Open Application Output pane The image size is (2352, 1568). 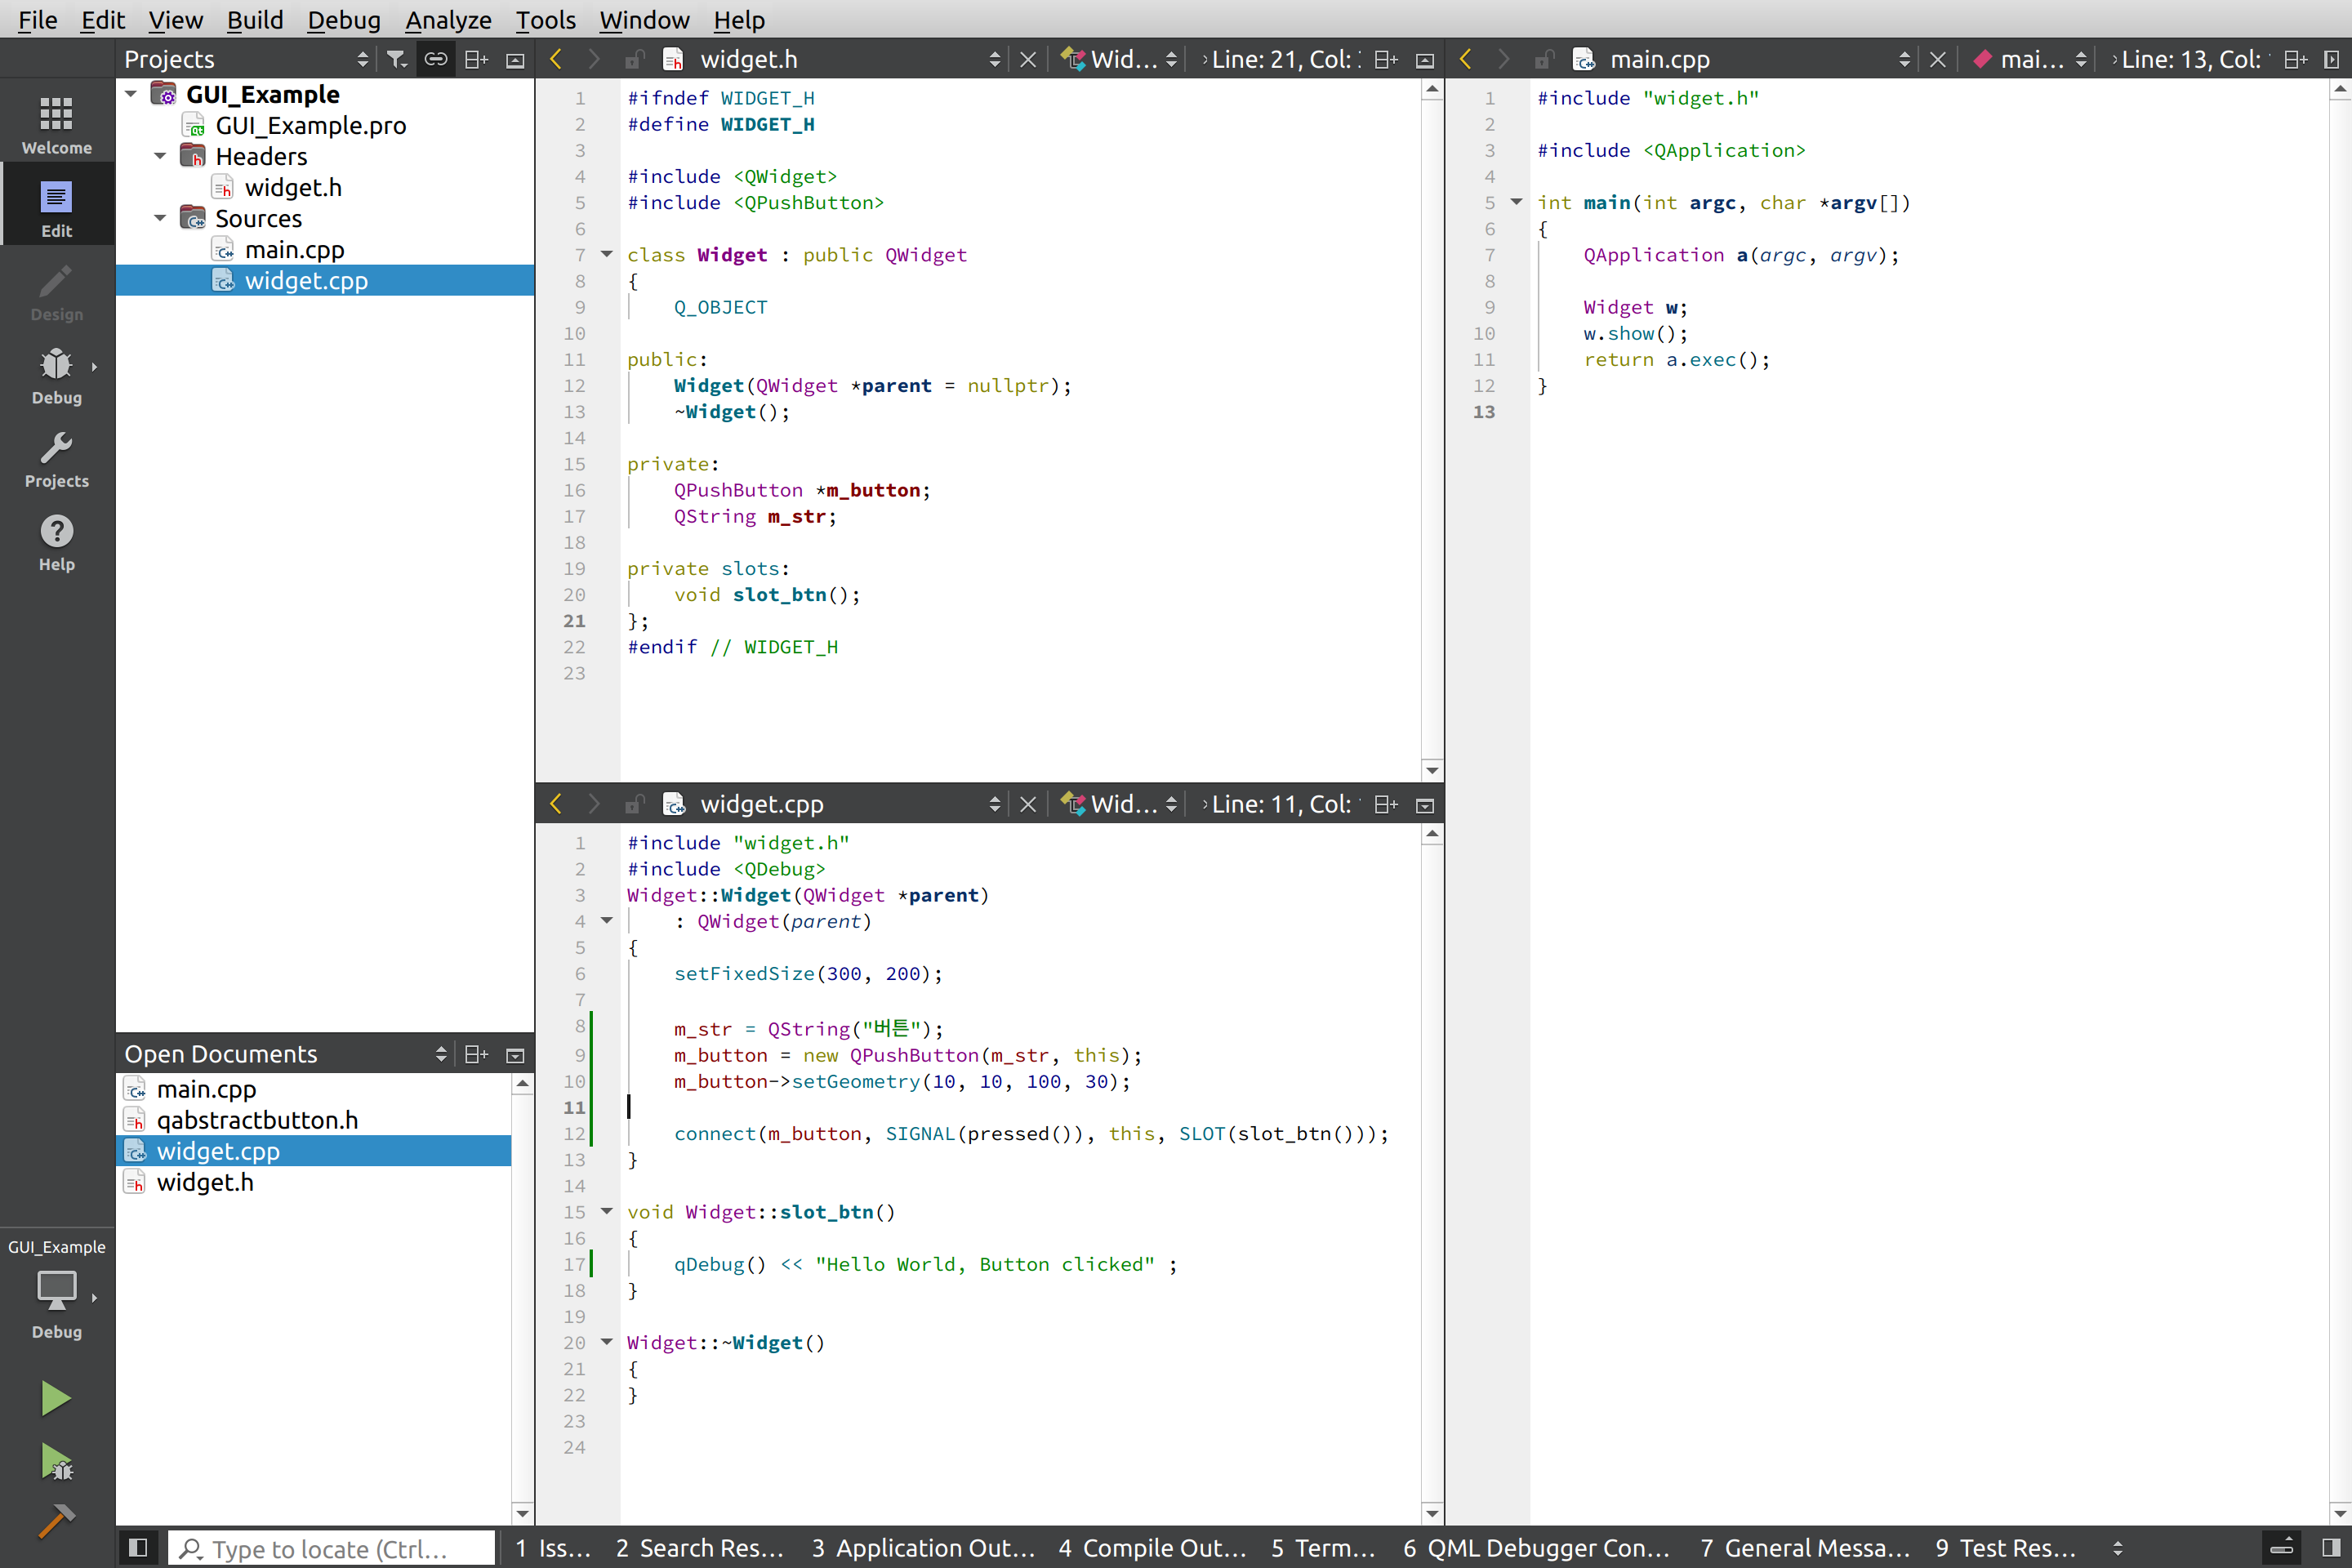pyautogui.click(x=922, y=1548)
